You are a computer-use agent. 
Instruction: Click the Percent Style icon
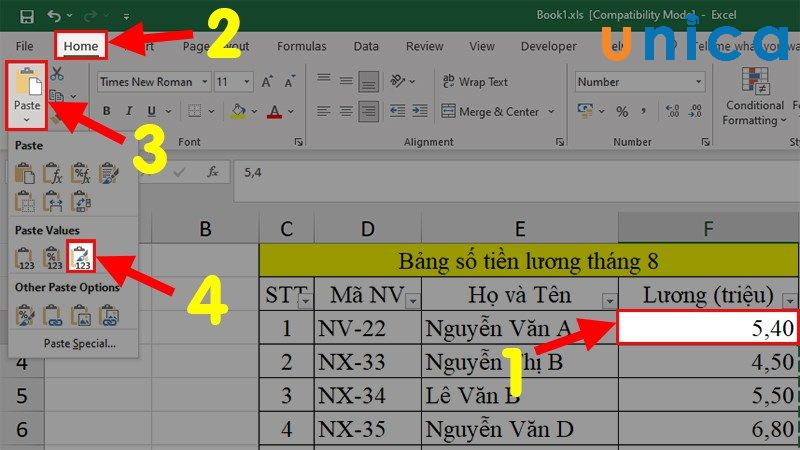point(622,111)
